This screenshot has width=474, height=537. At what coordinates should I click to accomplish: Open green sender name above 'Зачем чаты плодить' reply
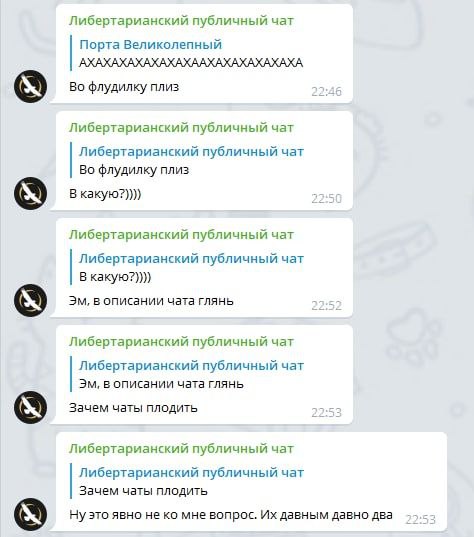point(181,342)
